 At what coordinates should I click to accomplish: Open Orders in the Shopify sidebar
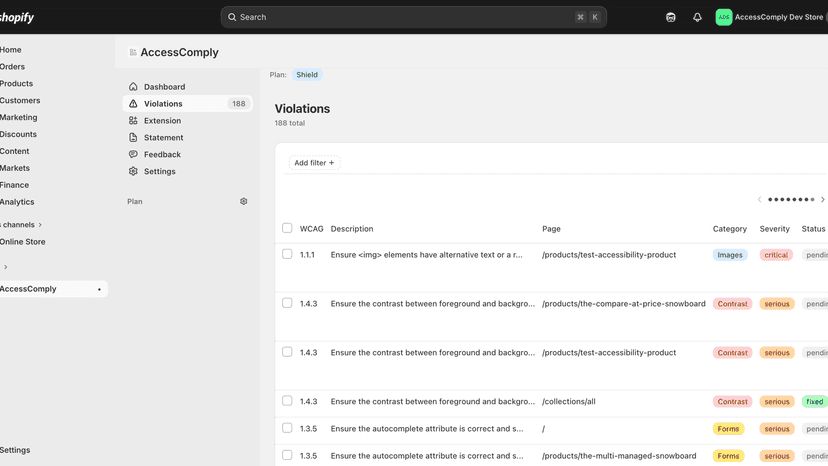(x=12, y=67)
